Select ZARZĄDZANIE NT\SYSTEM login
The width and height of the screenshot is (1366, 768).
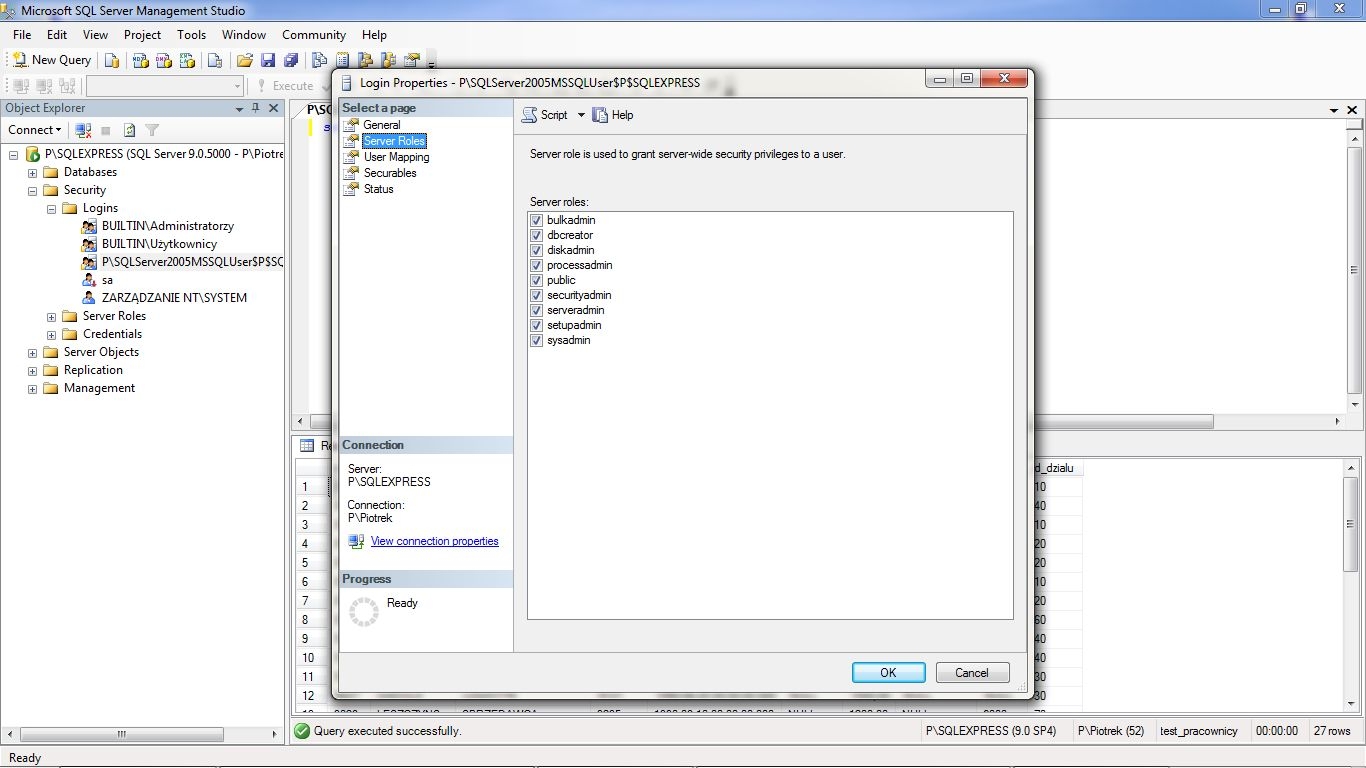(x=174, y=298)
